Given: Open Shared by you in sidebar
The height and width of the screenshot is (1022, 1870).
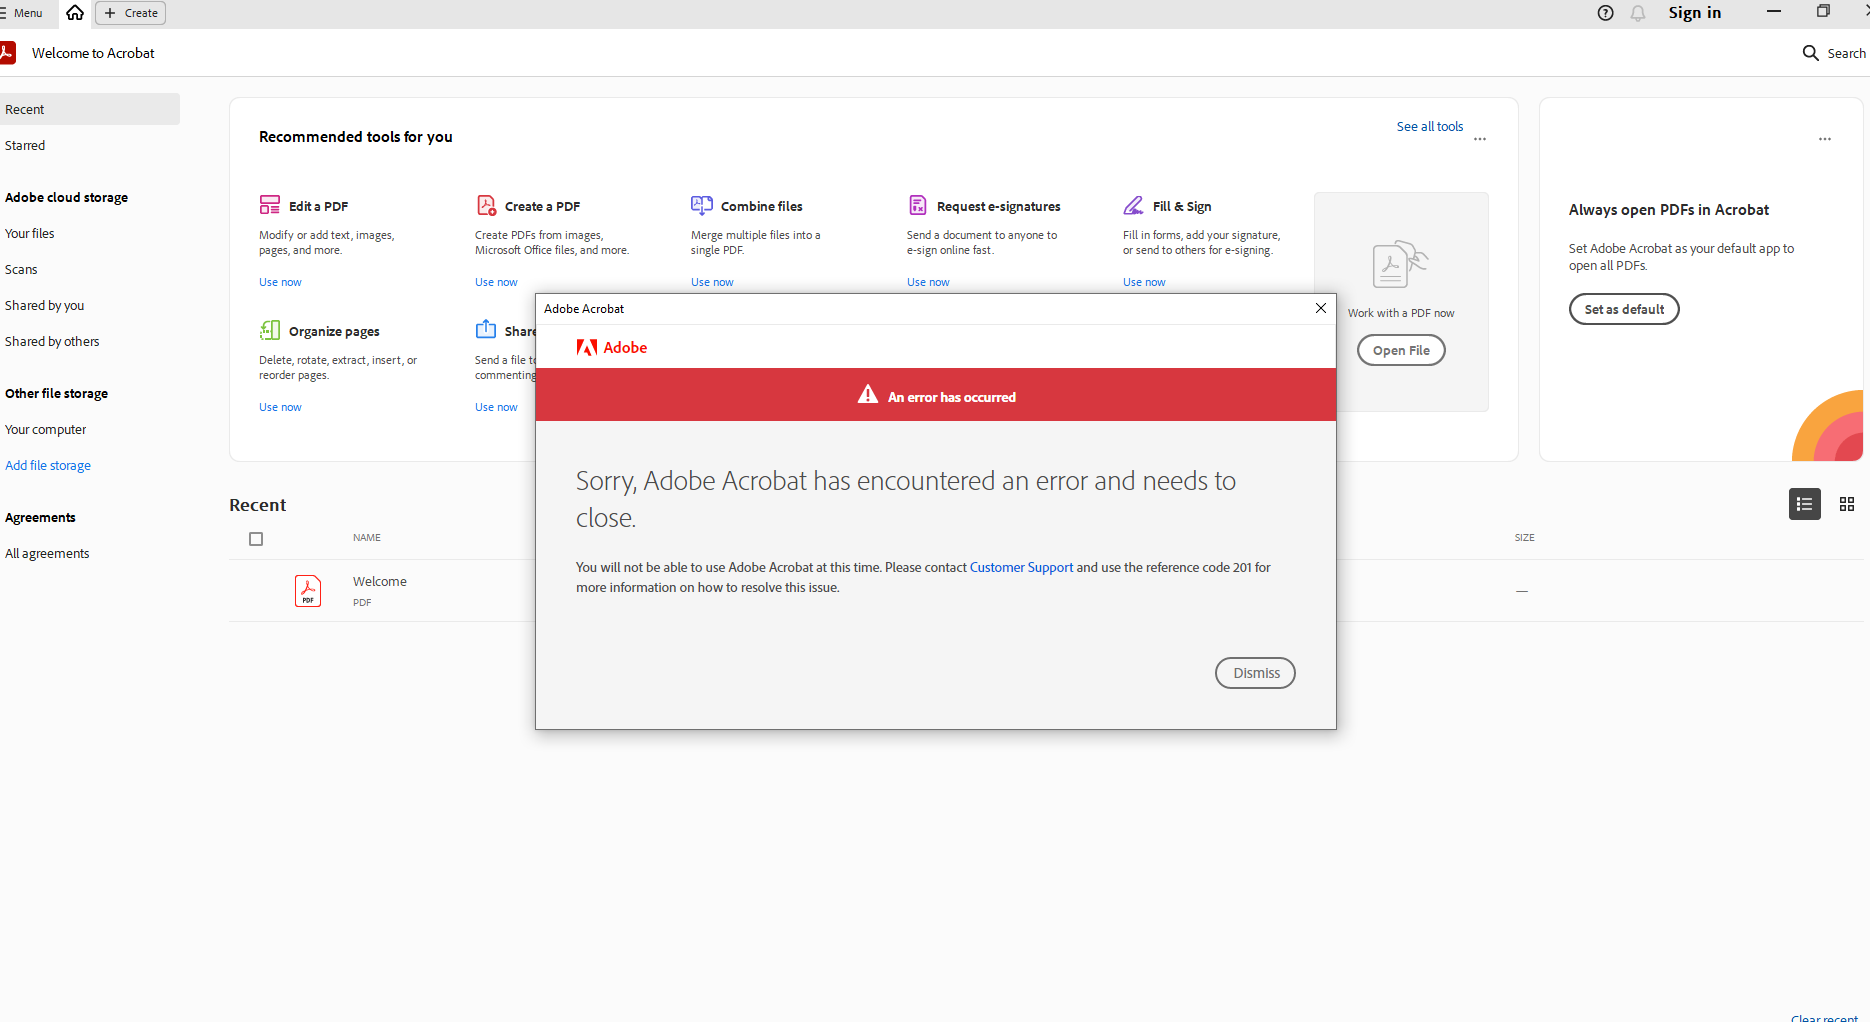Looking at the screenshot, I should (x=45, y=305).
